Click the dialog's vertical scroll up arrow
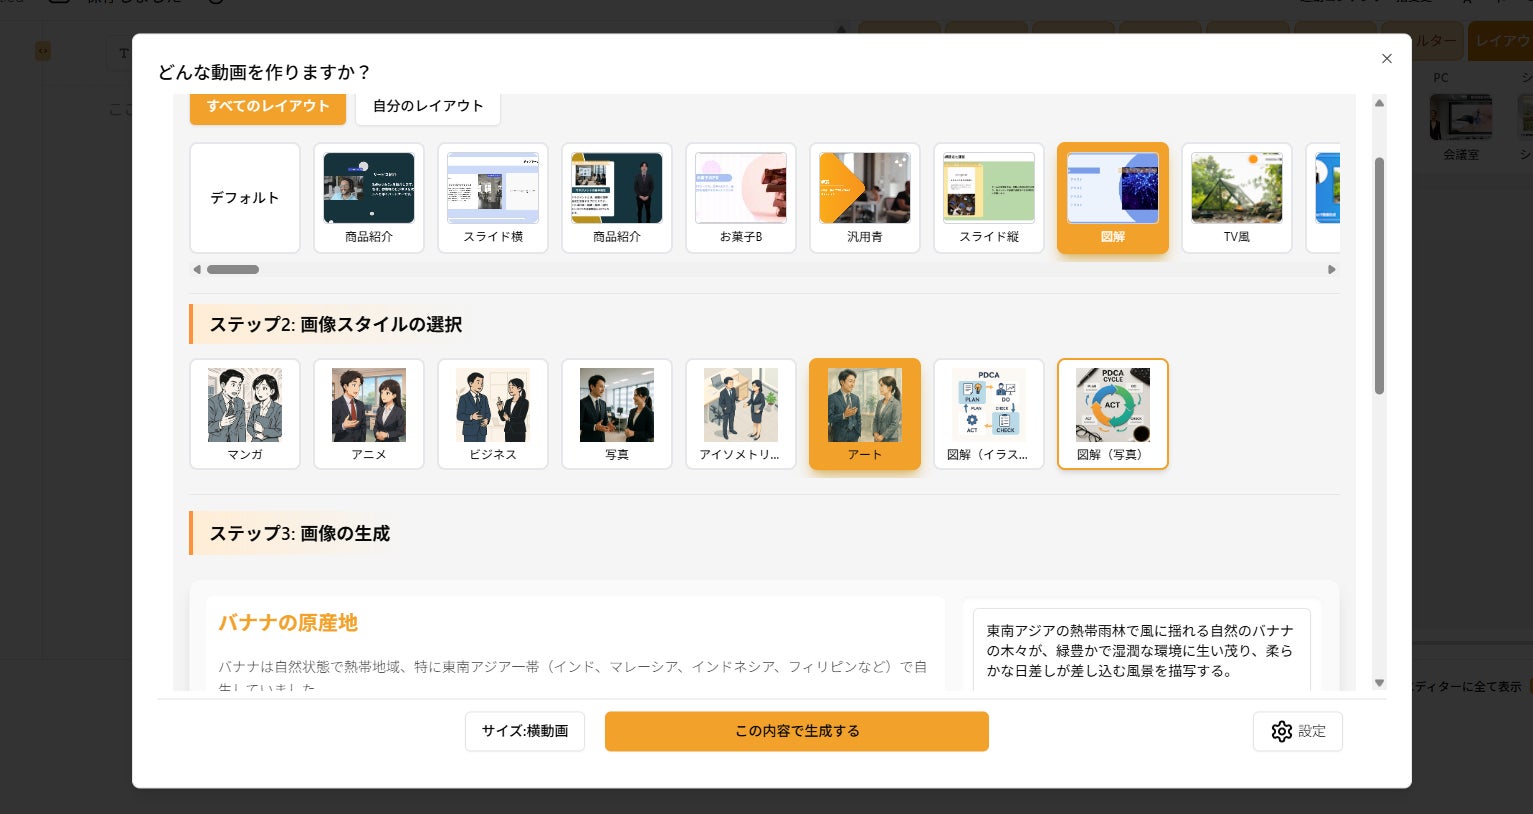Screen dimensions: 1533x814 click(x=1379, y=103)
